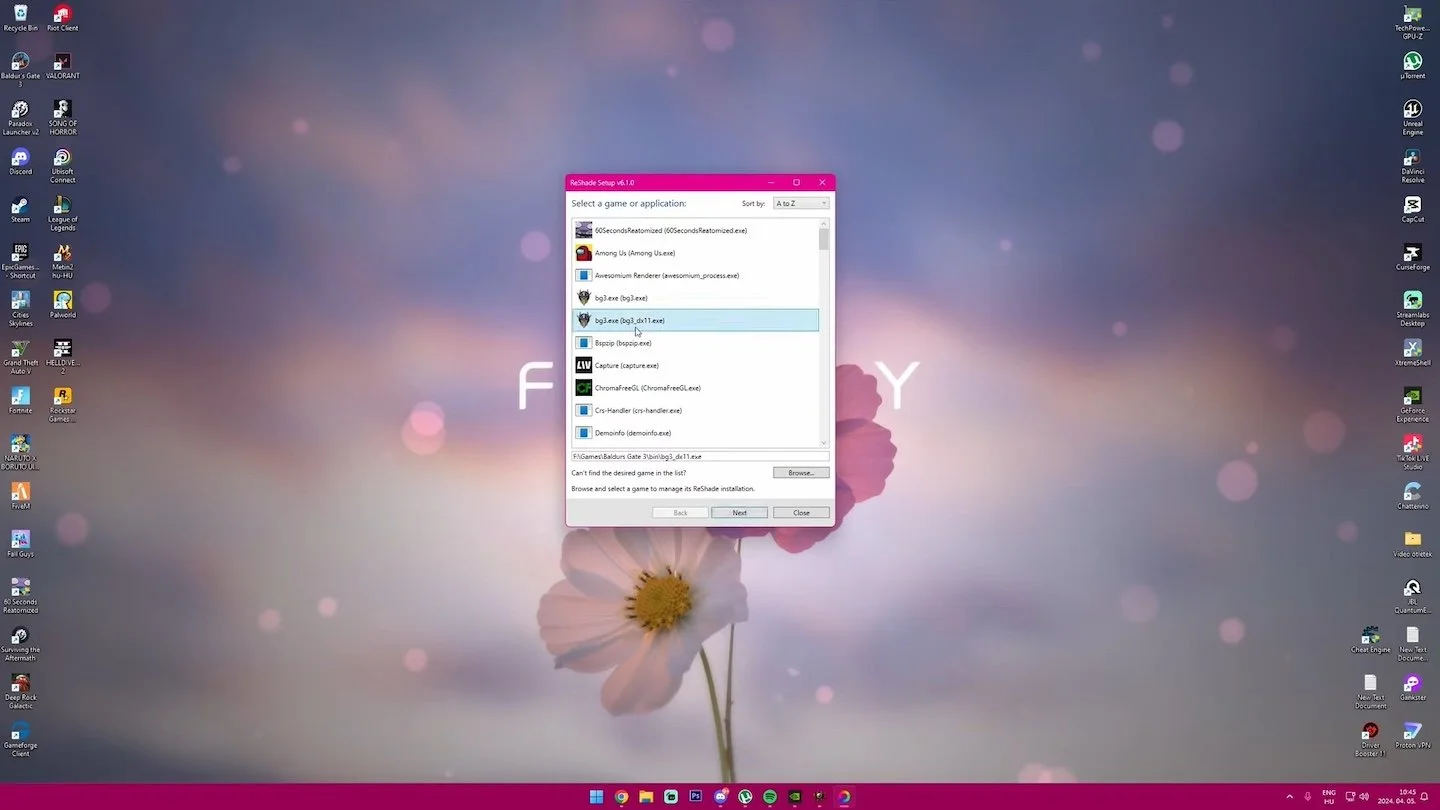
Task: Open the Sort by A to Z dropdown
Action: [801, 203]
